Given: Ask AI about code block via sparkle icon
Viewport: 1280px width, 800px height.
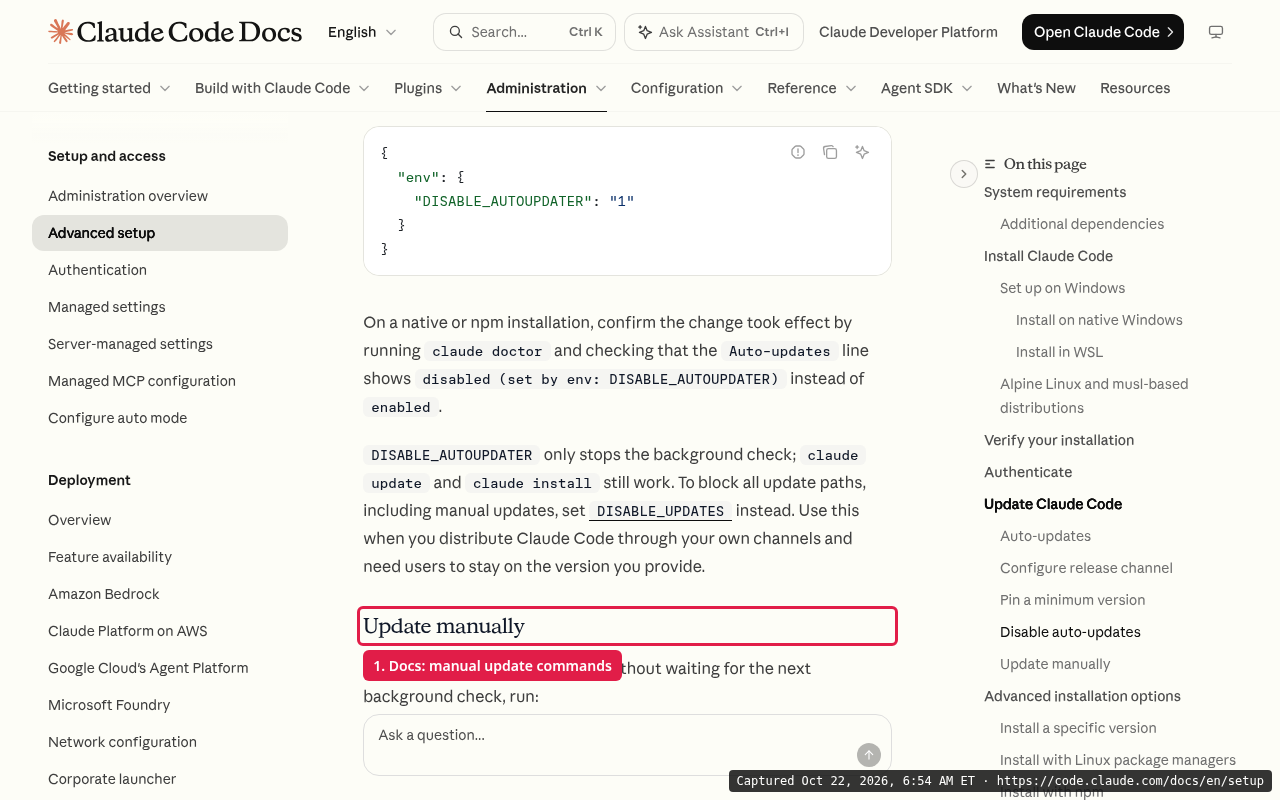Looking at the screenshot, I should (862, 152).
